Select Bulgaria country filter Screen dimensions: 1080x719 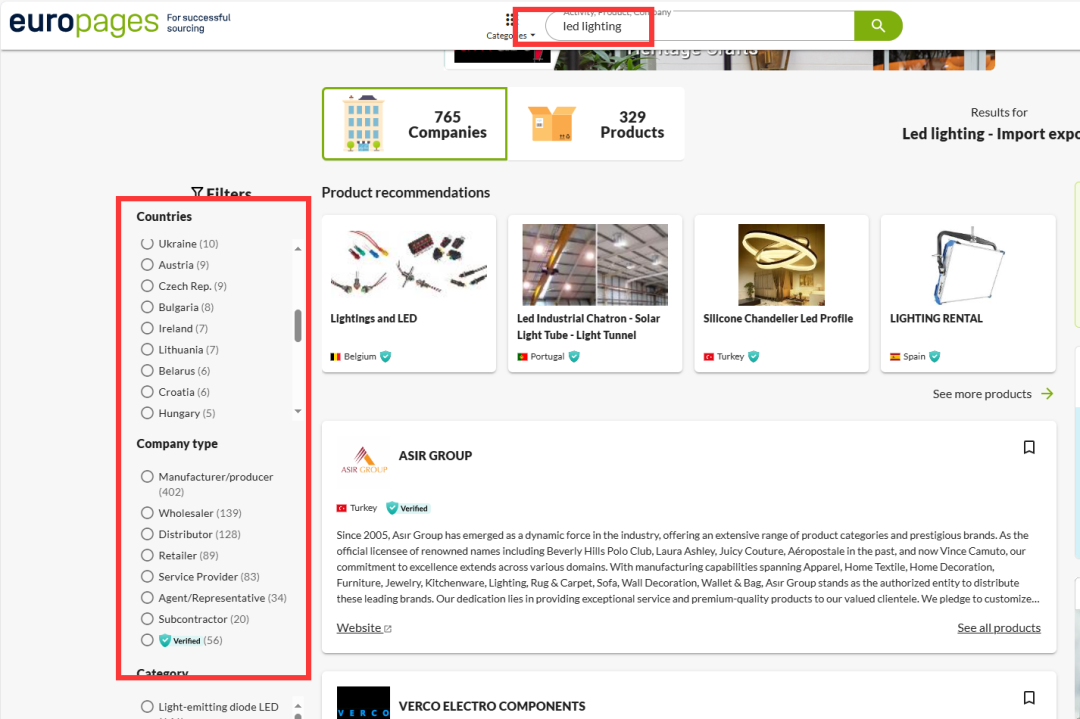point(147,307)
